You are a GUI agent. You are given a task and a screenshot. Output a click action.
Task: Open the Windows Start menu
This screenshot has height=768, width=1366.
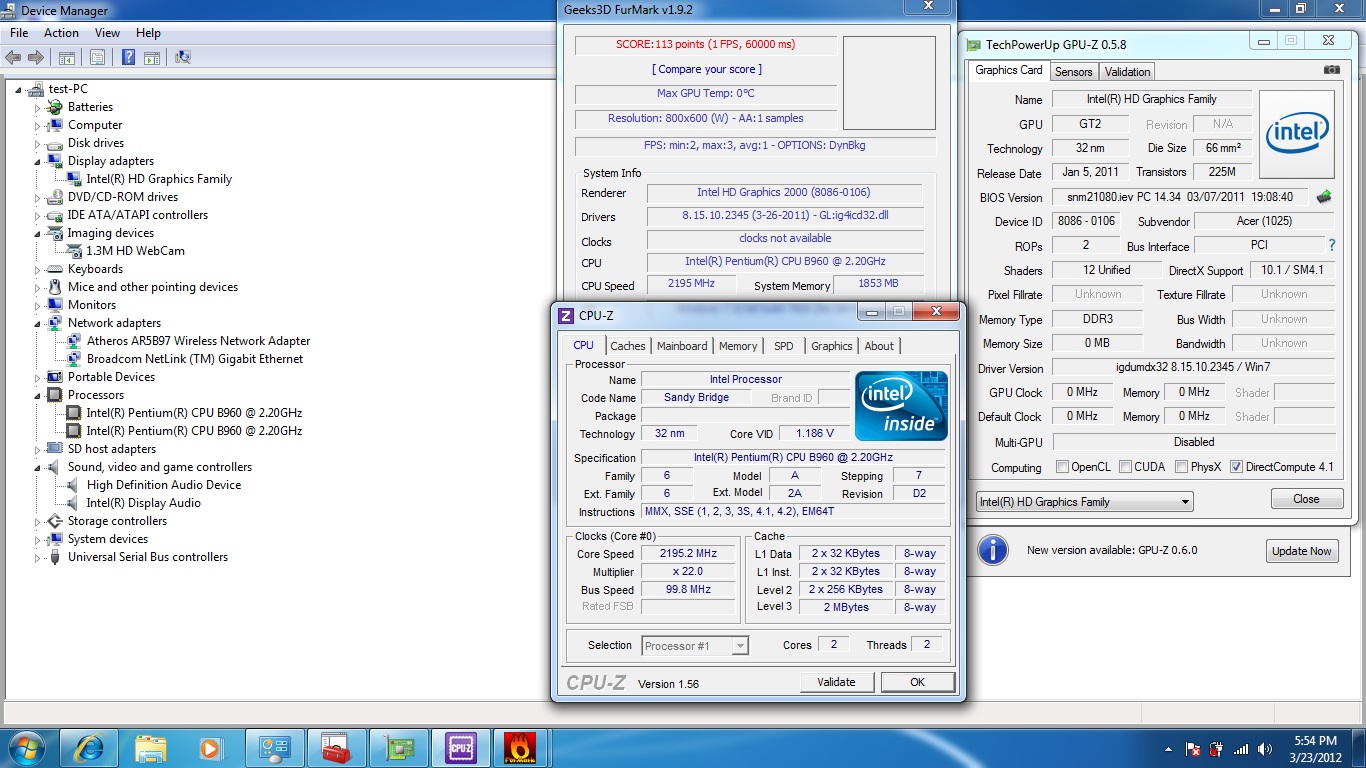(27, 748)
